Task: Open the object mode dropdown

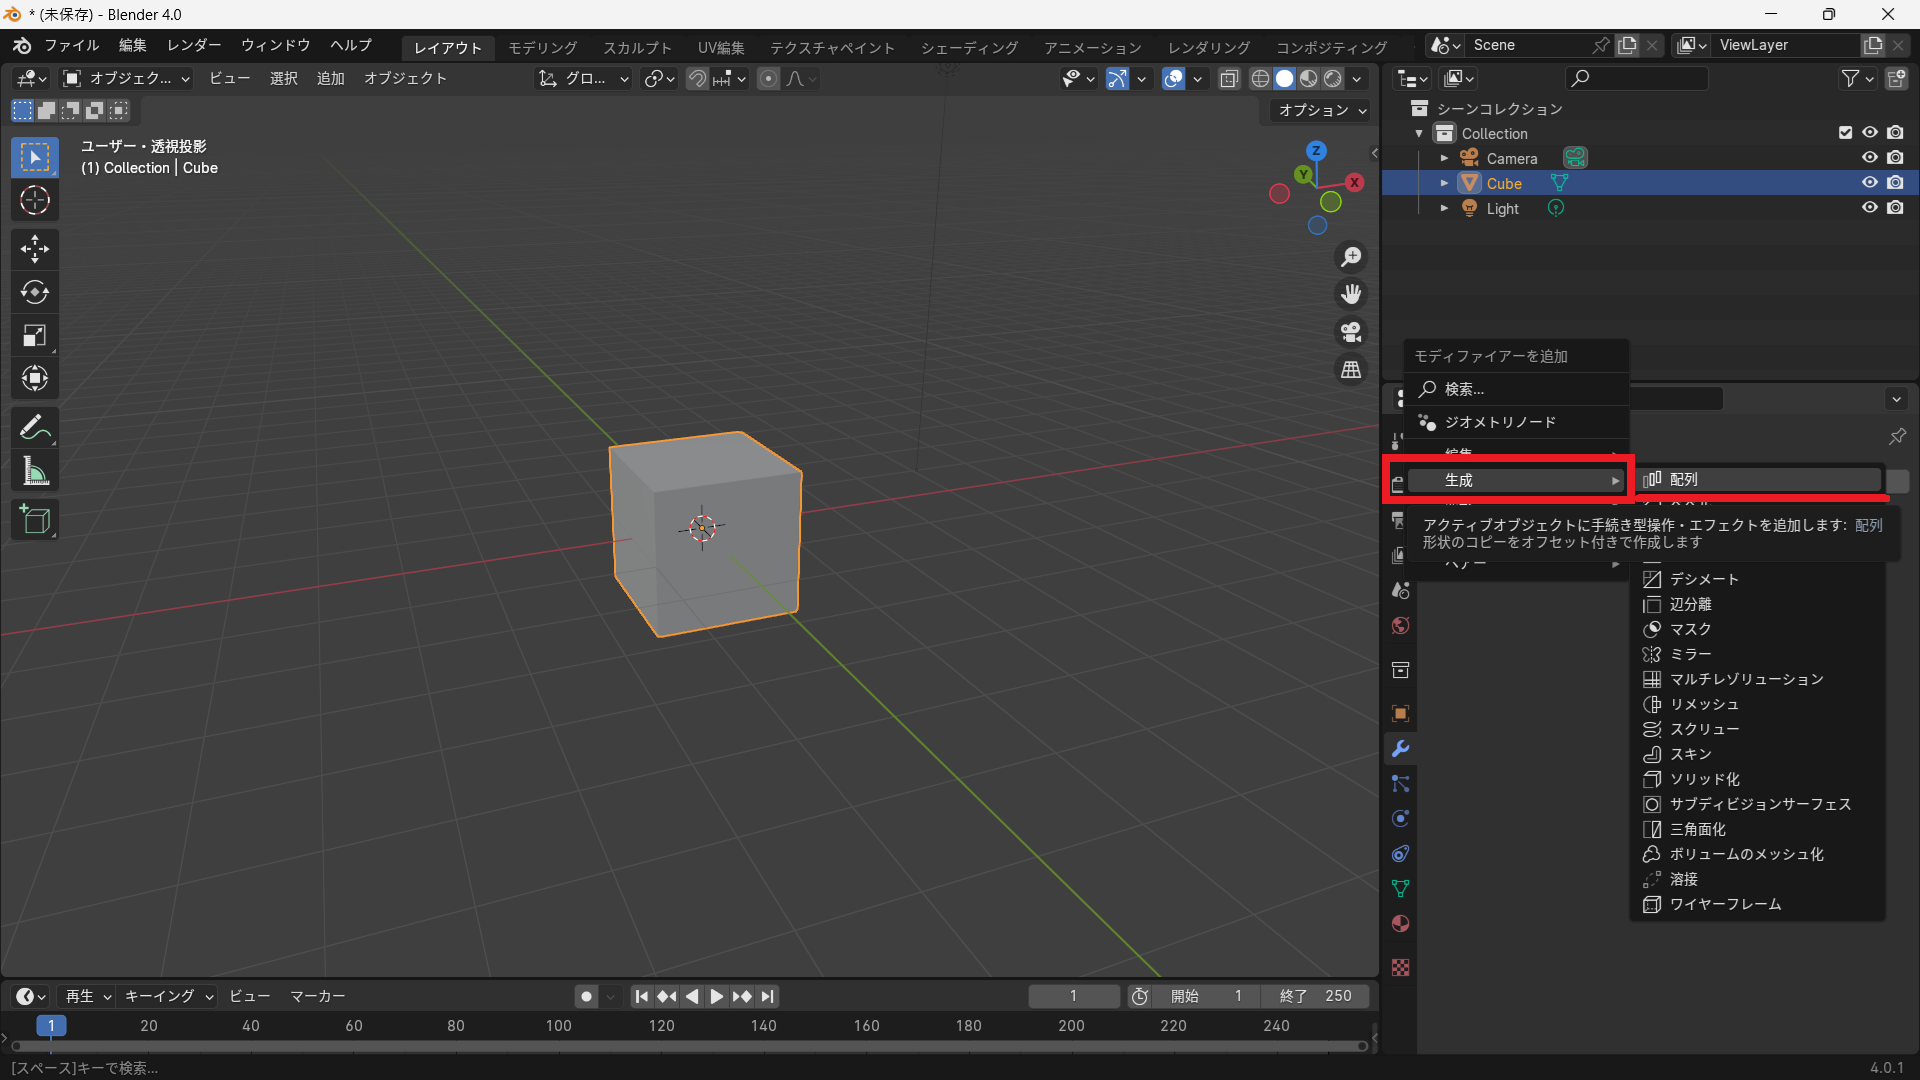Action: coord(127,78)
